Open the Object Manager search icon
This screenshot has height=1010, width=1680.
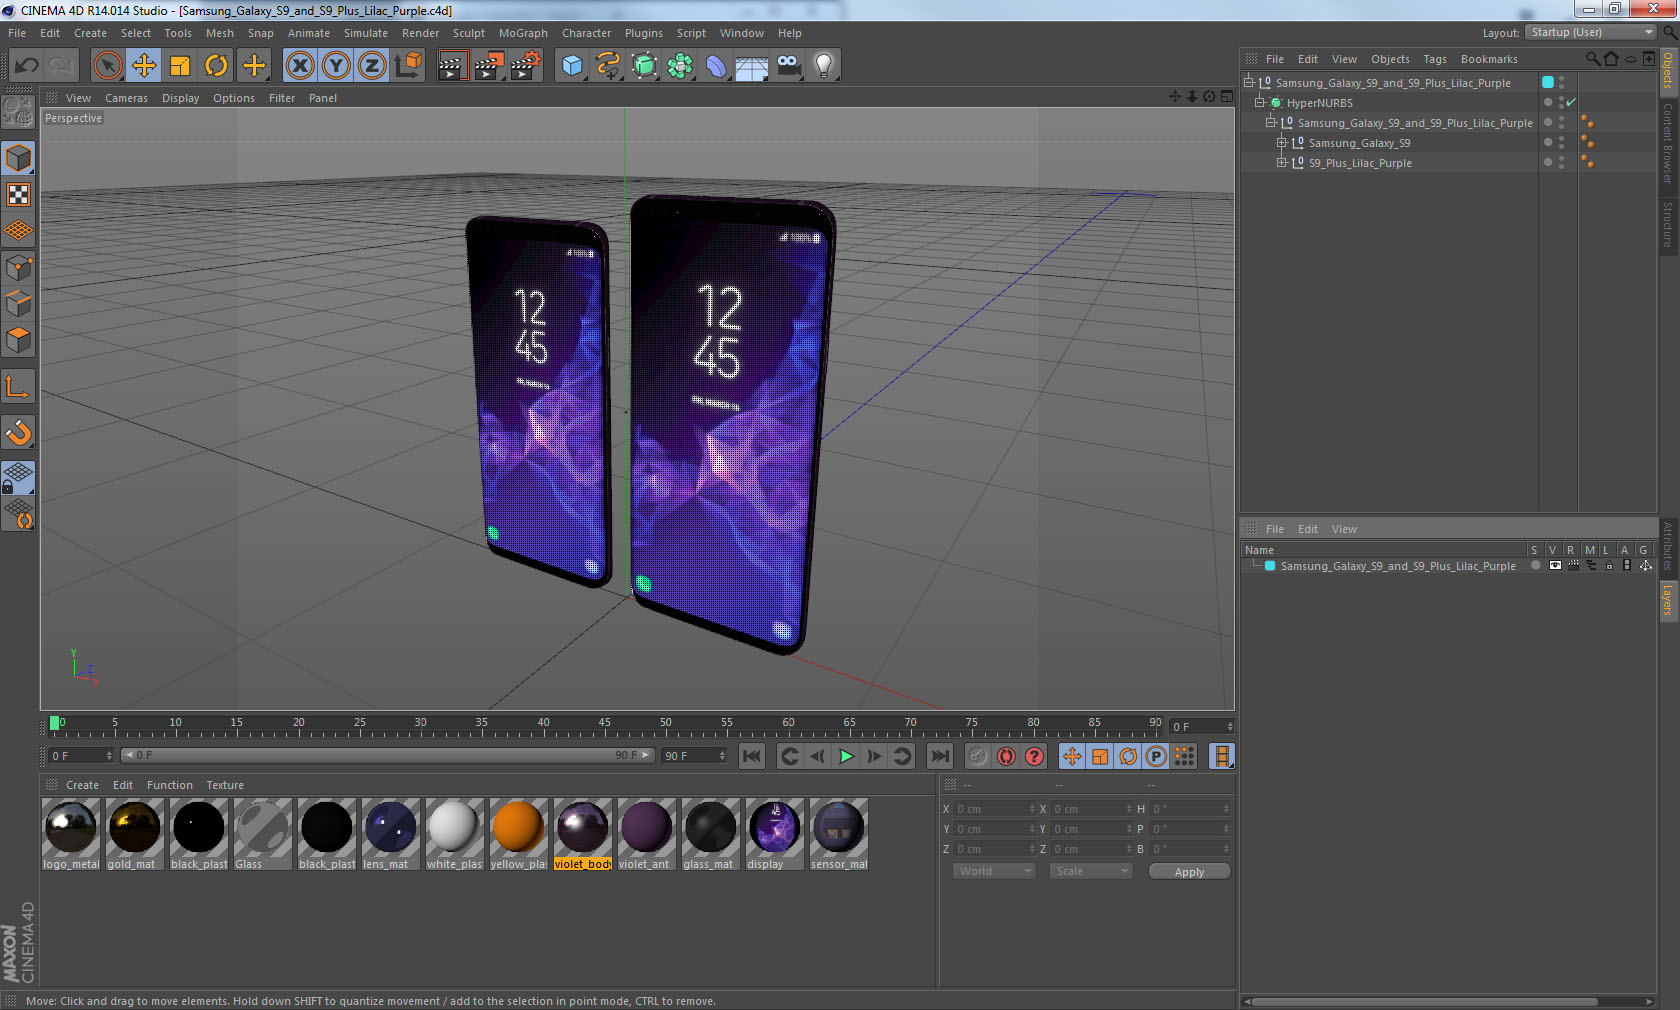point(1592,59)
